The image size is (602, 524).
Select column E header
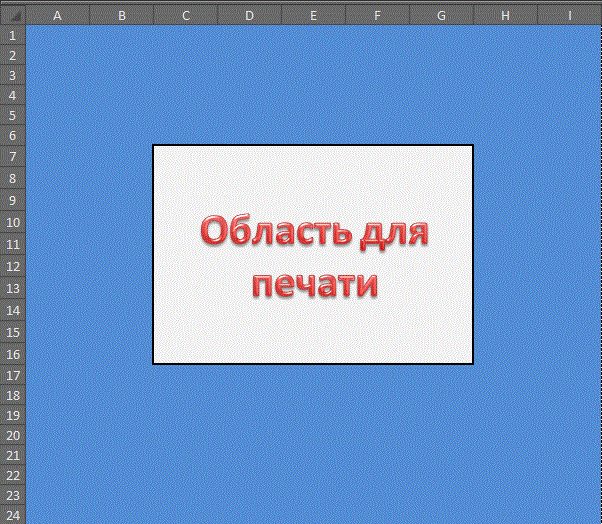click(313, 16)
